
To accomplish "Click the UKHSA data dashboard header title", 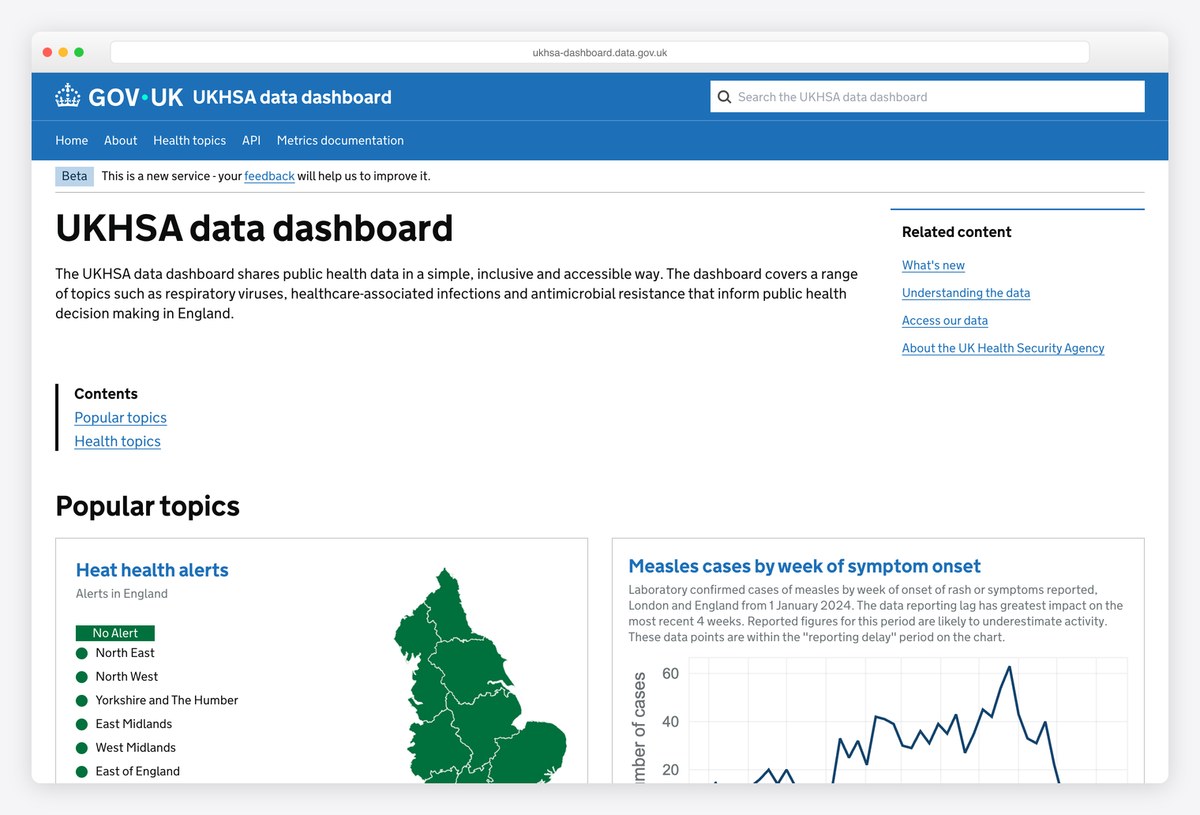I will [292, 97].
